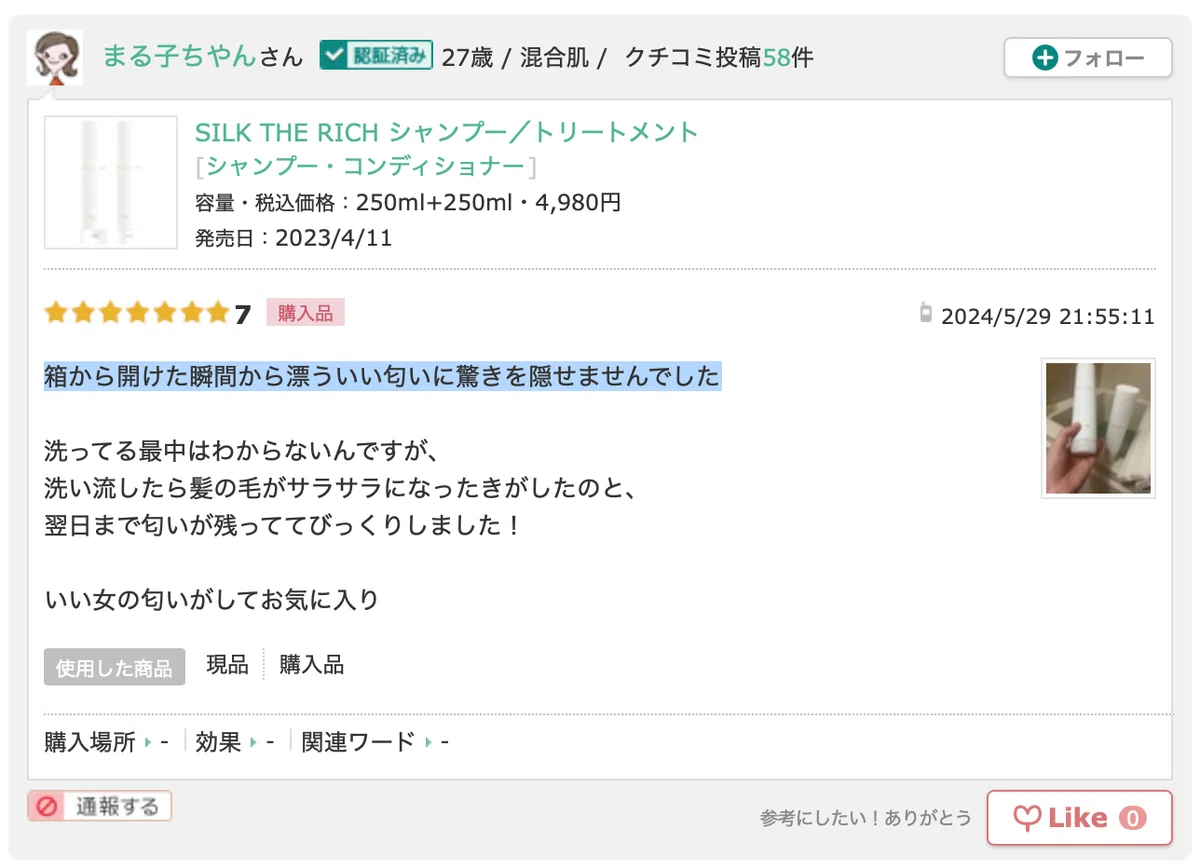This screenshot has width=1200, height=866.
Task: Open the シャンプー・コンディショナー category link
Action: coord(365,166)
